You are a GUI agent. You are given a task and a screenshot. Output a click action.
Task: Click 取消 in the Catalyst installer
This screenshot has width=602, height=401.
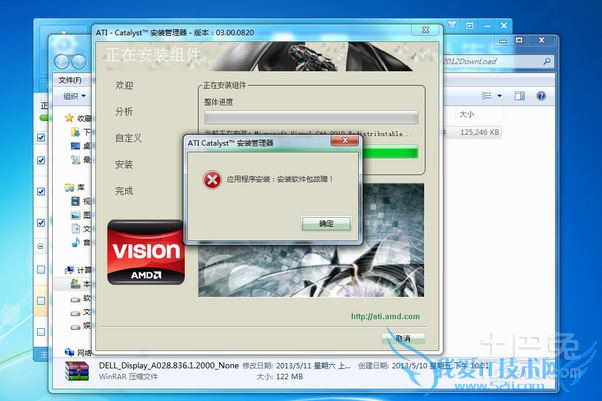coord(403,338)
